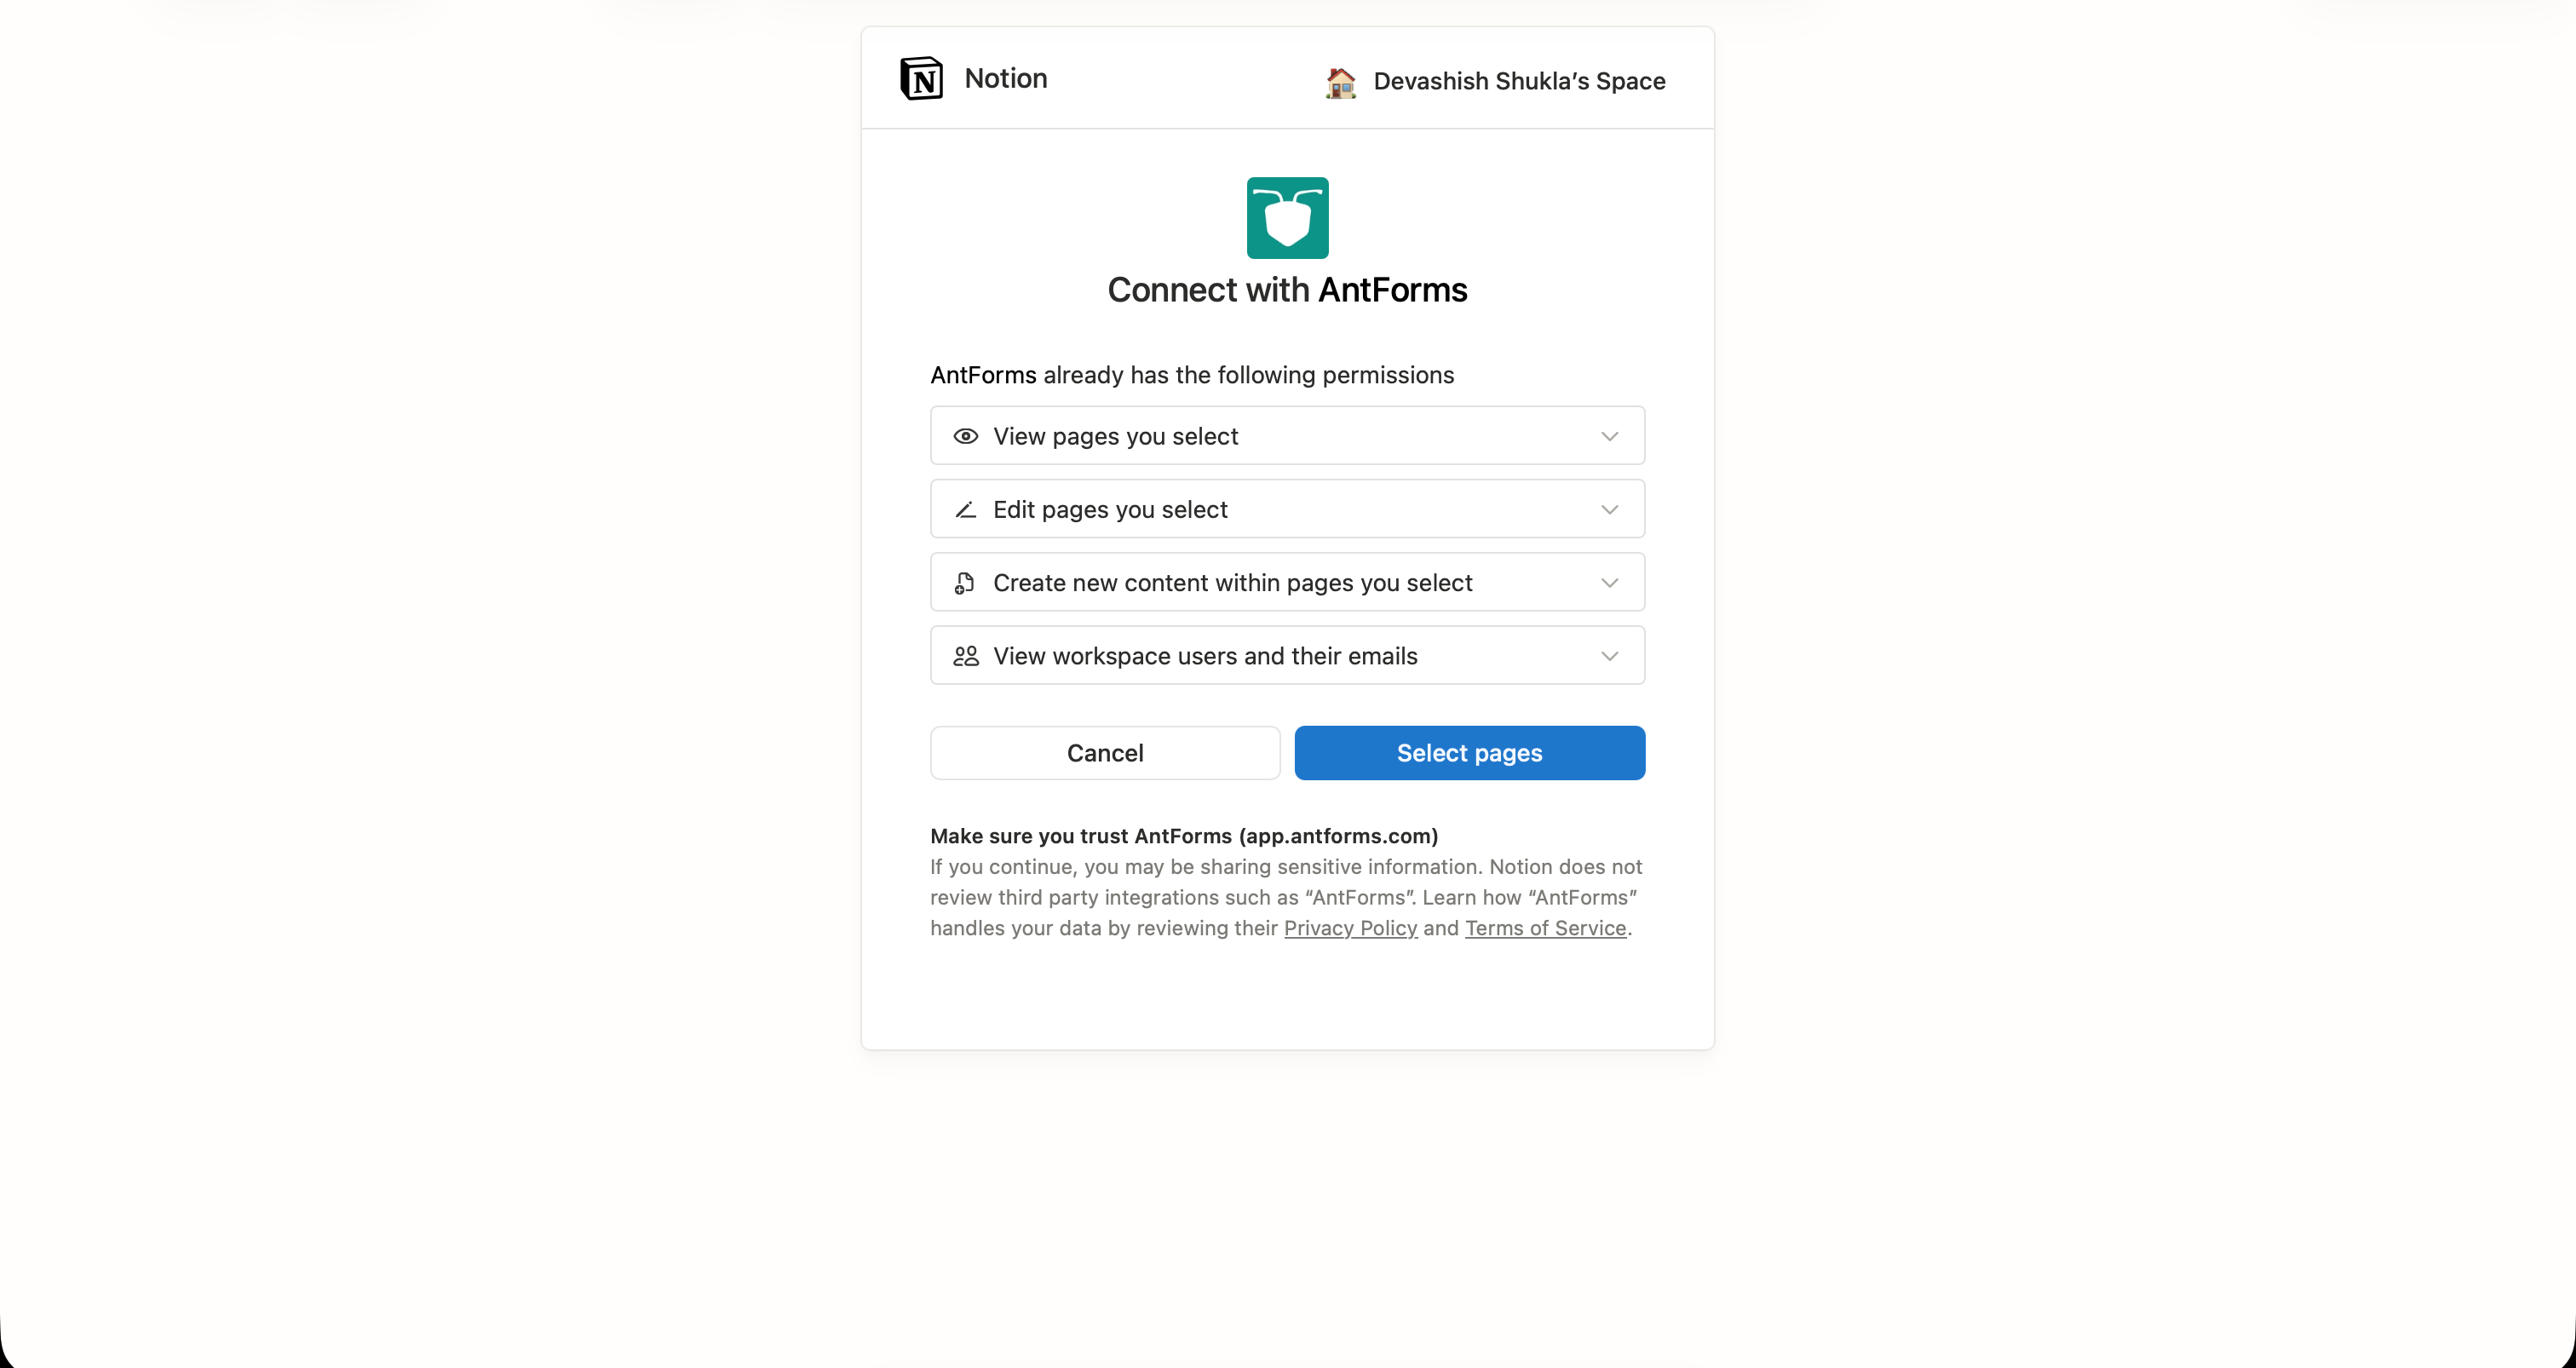This screenshot has width=2576, height=1368.
Task: Open the Devashish Shukla's Space workspace switcher
Action: pos(1493,81)
